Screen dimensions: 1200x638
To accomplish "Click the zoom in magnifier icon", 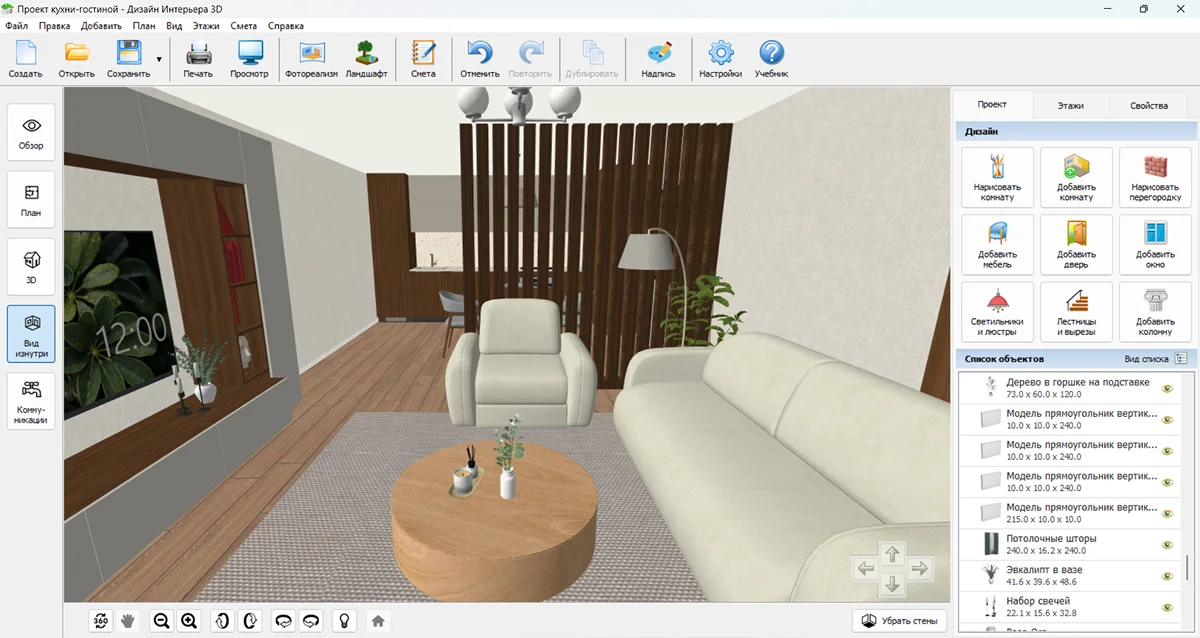I will (x=189, y=621).
